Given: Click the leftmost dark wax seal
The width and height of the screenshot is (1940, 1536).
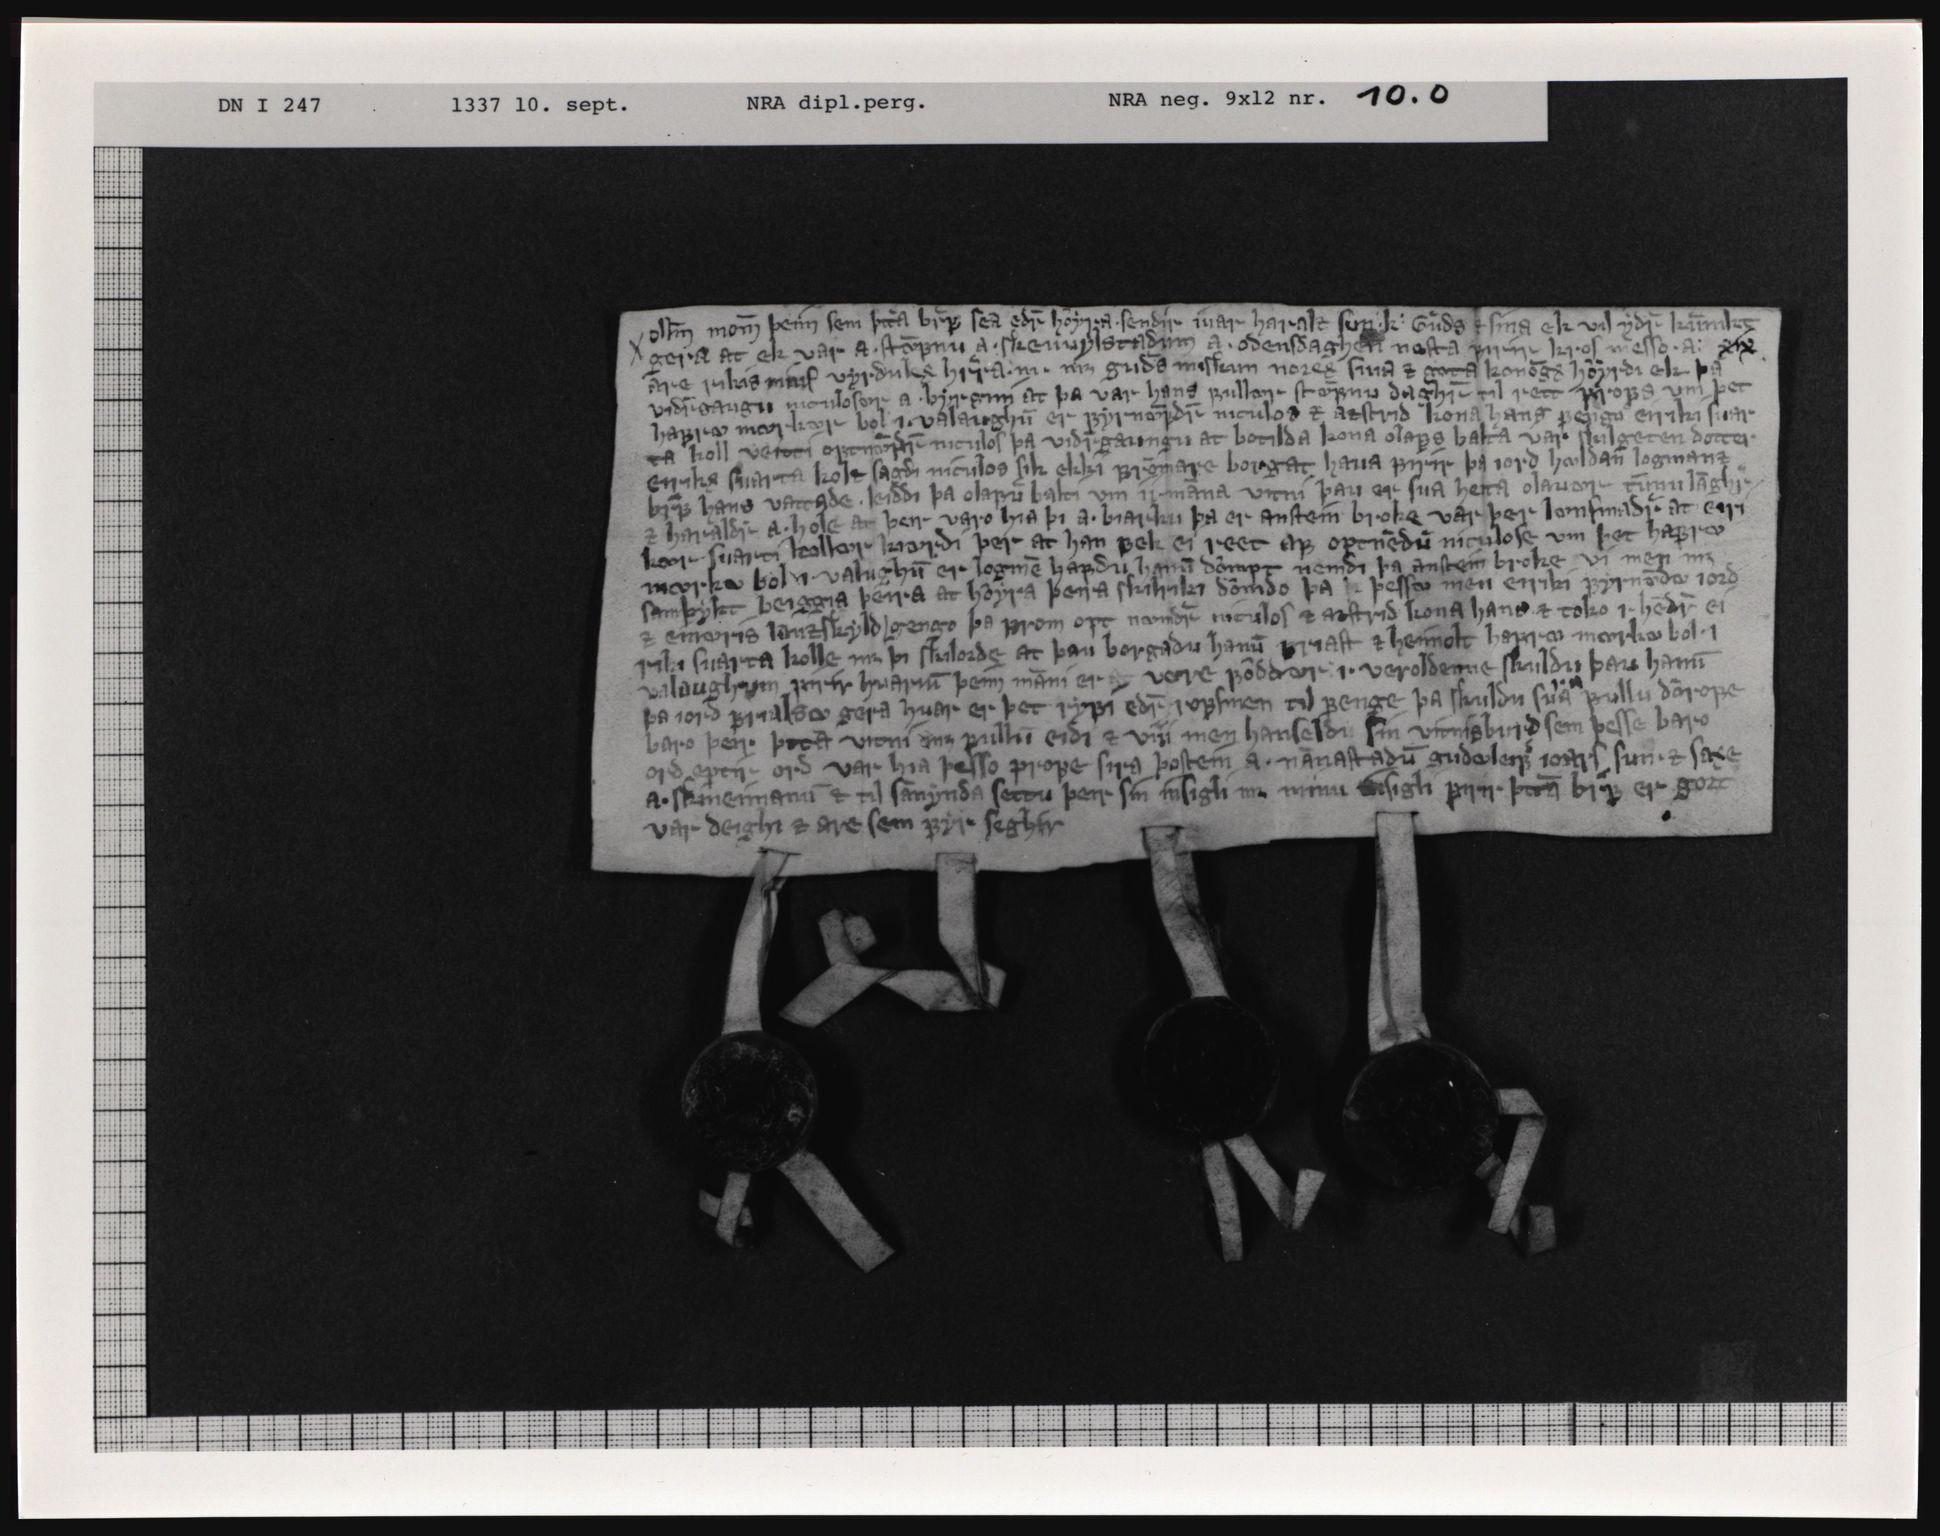Looking at the screenshot, I should point(751,1101).
